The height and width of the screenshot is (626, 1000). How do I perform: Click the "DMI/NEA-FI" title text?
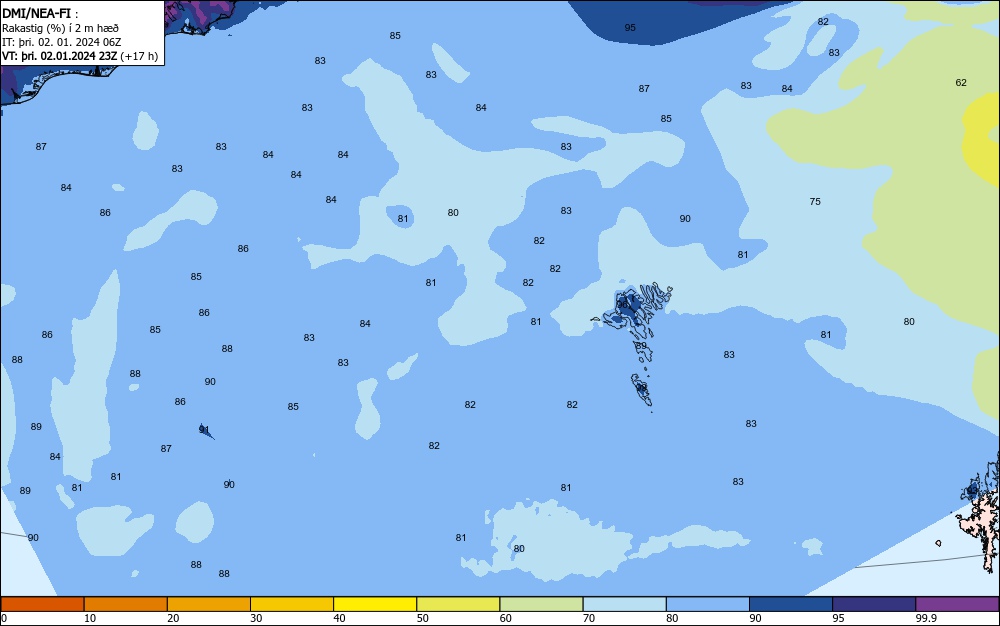click(x=36, y=13)
